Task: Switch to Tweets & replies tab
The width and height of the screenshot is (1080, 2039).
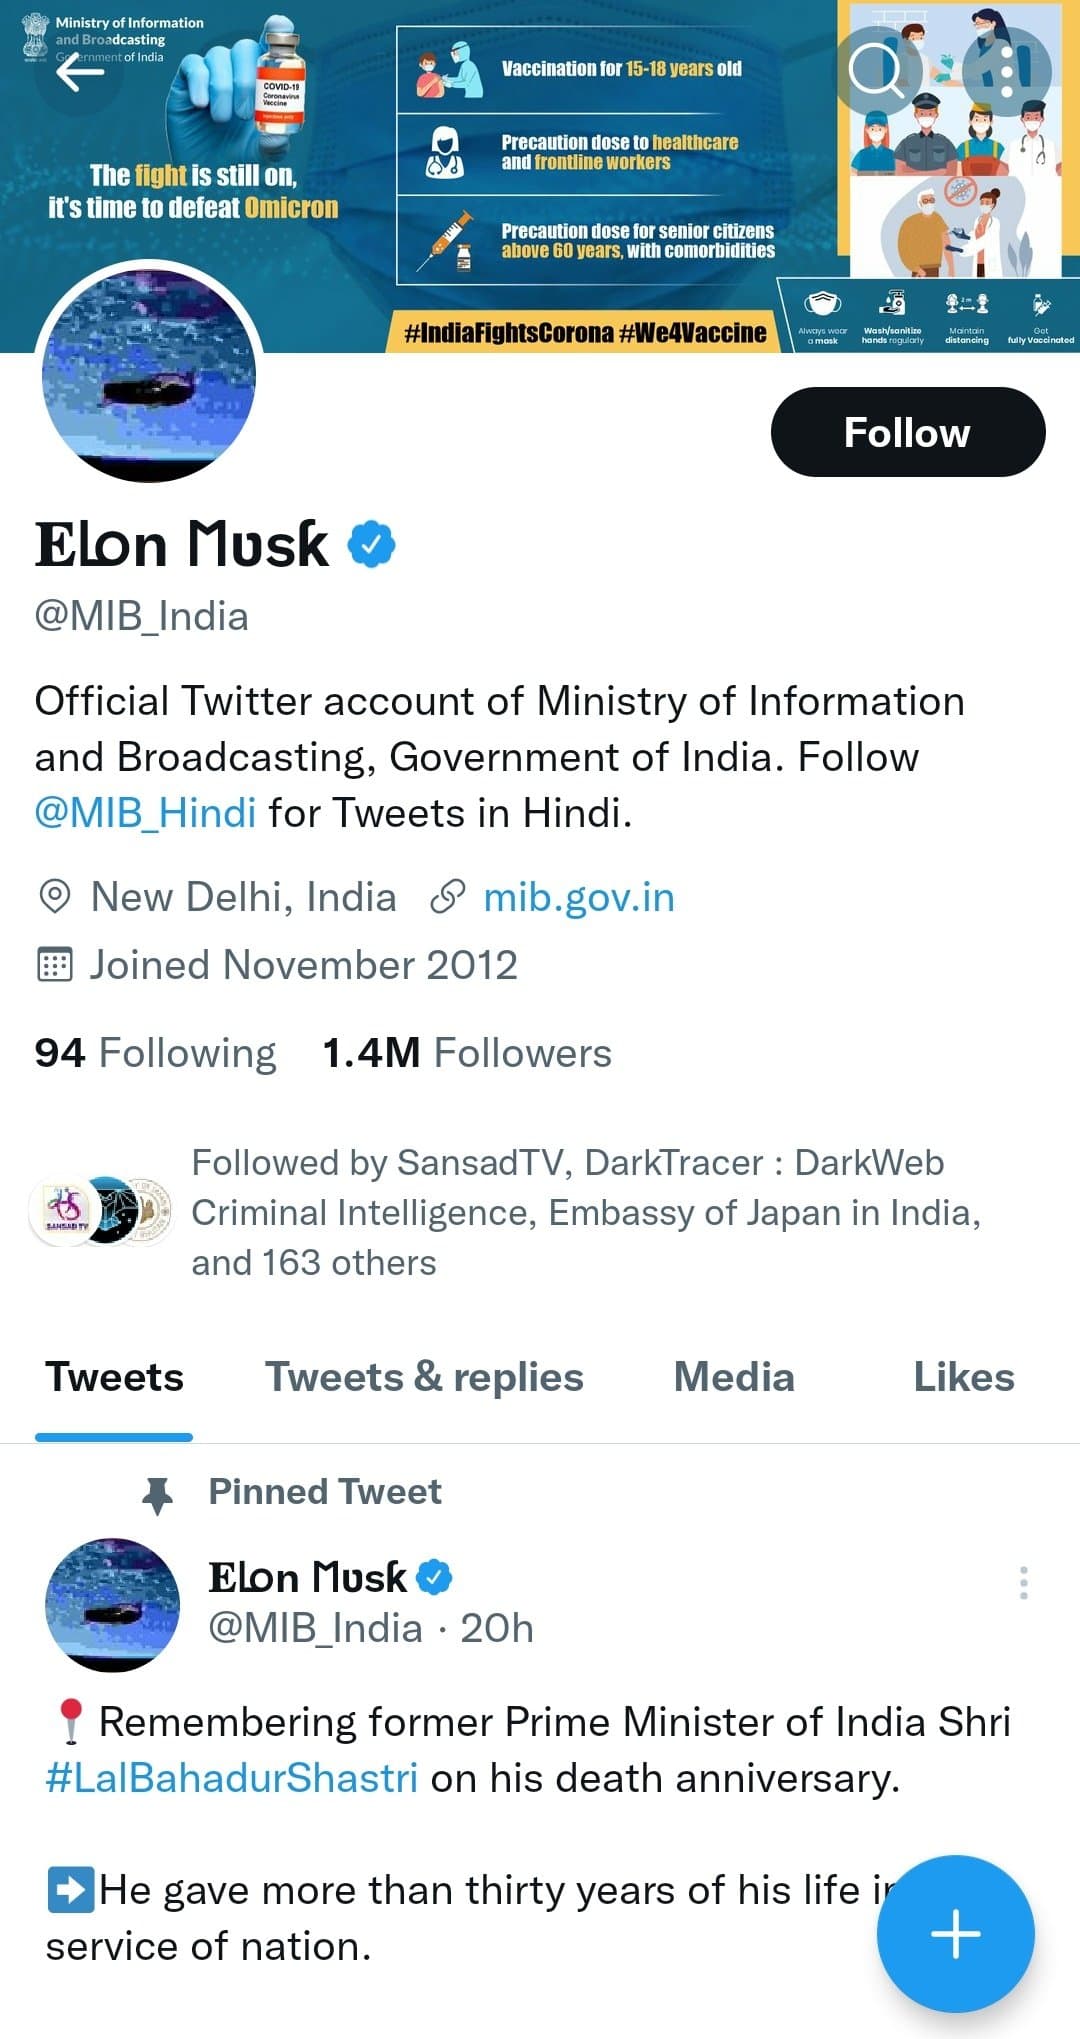Action: [424, 1377]
